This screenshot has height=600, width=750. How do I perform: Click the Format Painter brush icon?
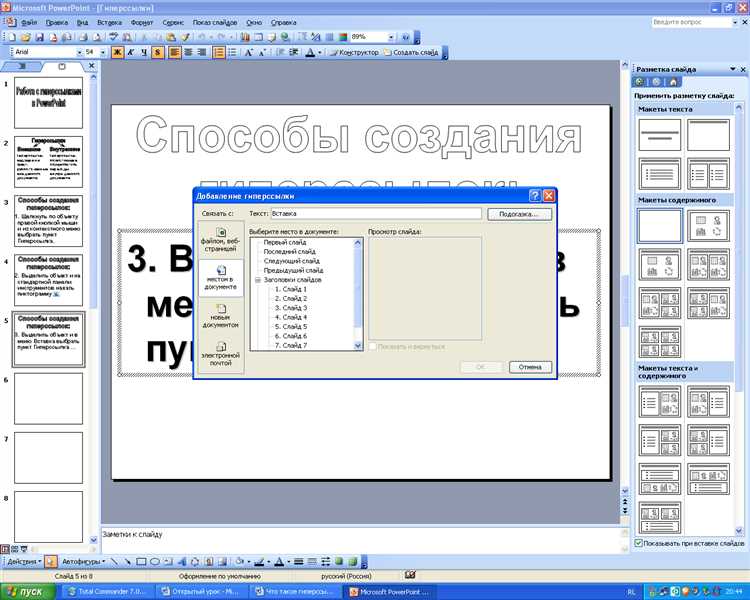(186, 37)
